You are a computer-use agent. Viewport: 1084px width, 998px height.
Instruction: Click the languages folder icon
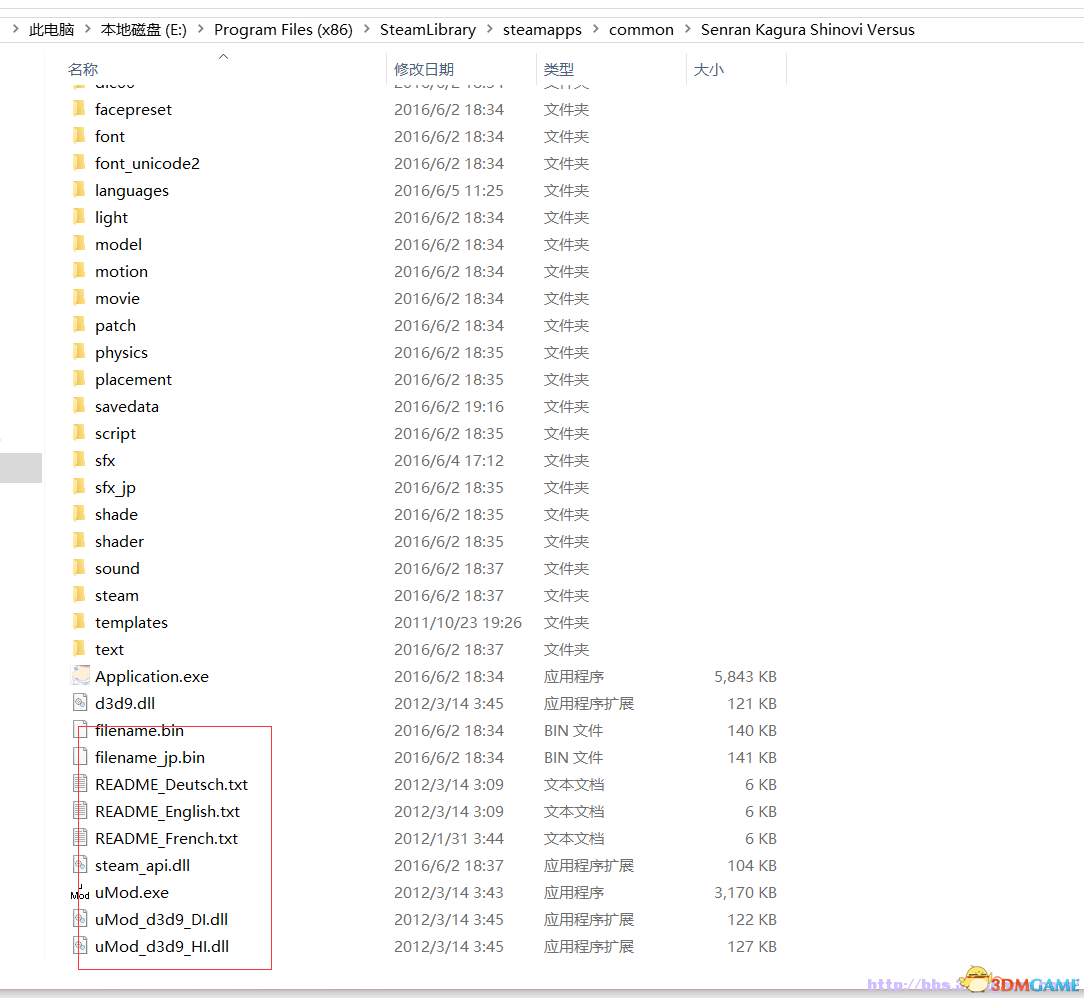[x=80, y=189]
